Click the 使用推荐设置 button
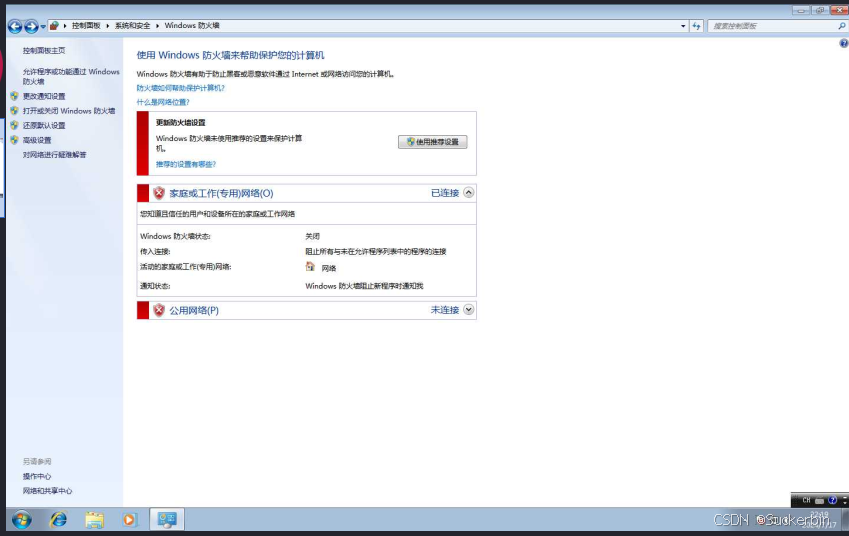The image size is (849, 536). pyautogui.click(x=433, y=142)
